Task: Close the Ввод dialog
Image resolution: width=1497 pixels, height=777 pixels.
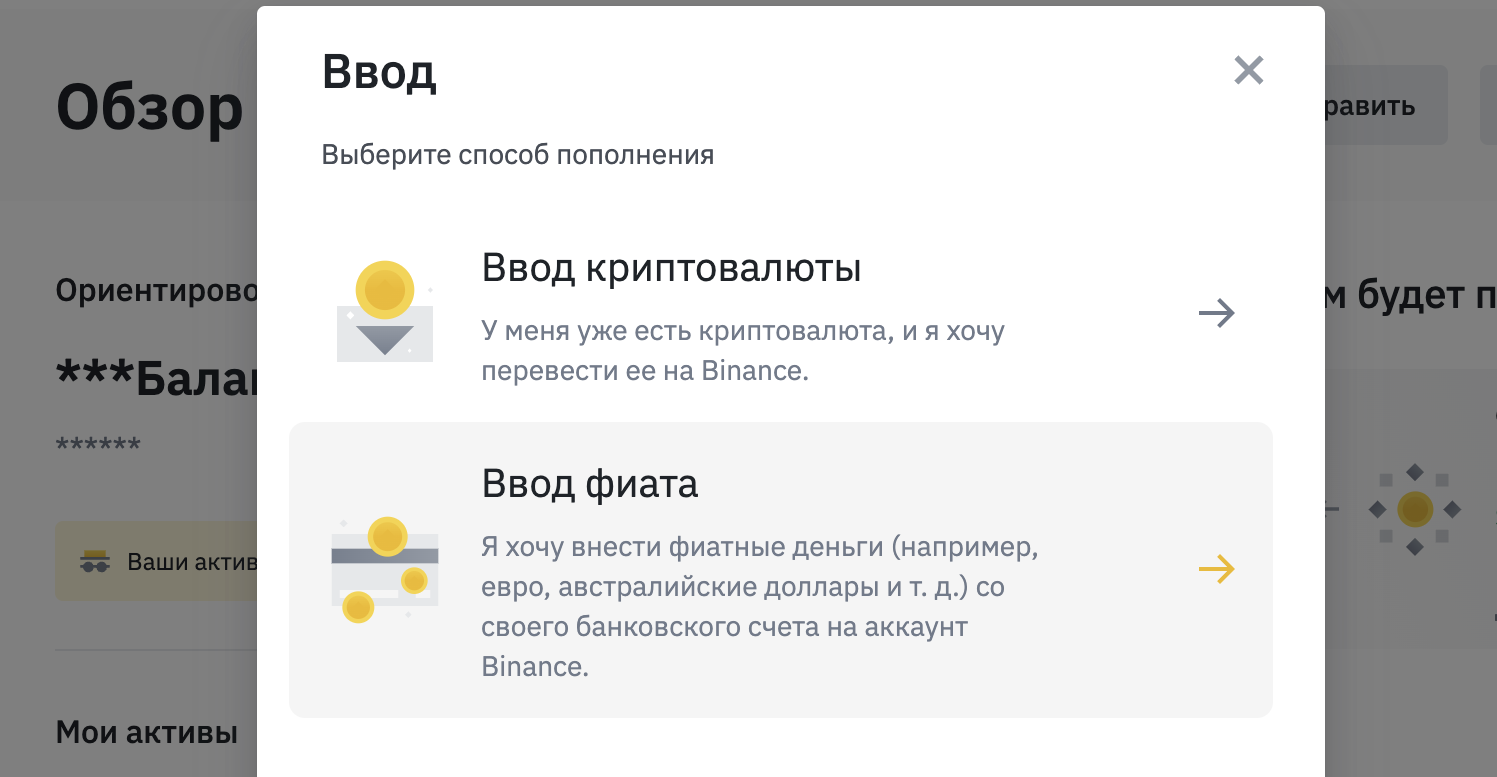Action: (x=1249, y=70)
